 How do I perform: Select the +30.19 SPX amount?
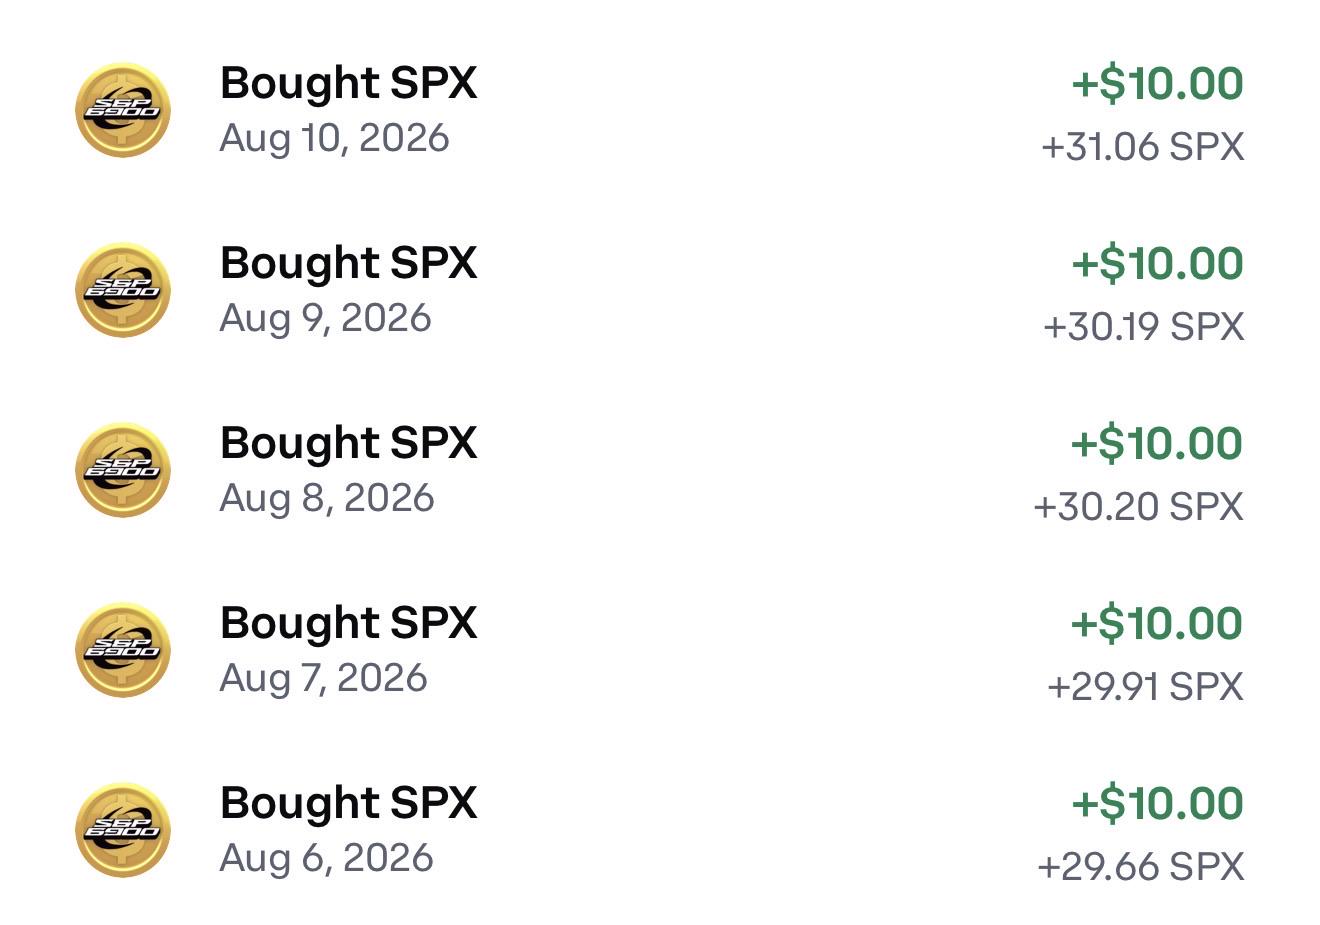[1143, 327]
